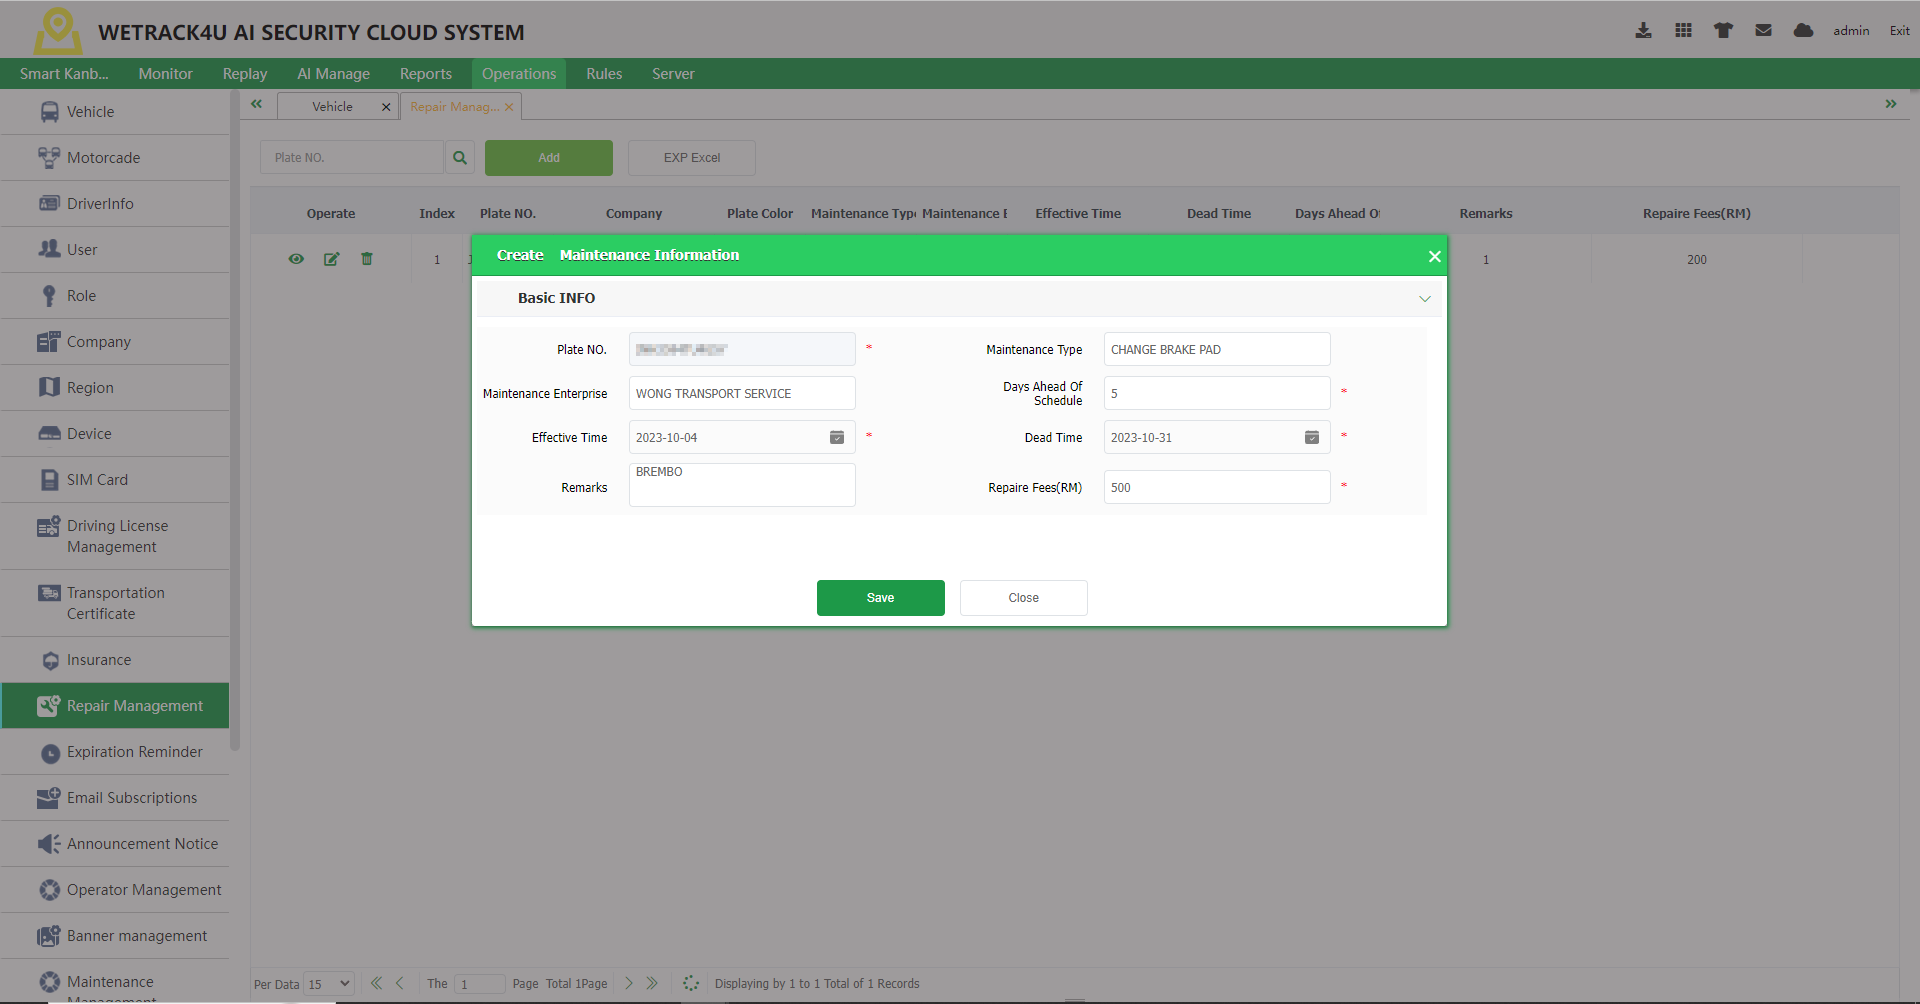
Task: Click the EXP Excel button
Action: pyautogui.click(x=691, y=157)
